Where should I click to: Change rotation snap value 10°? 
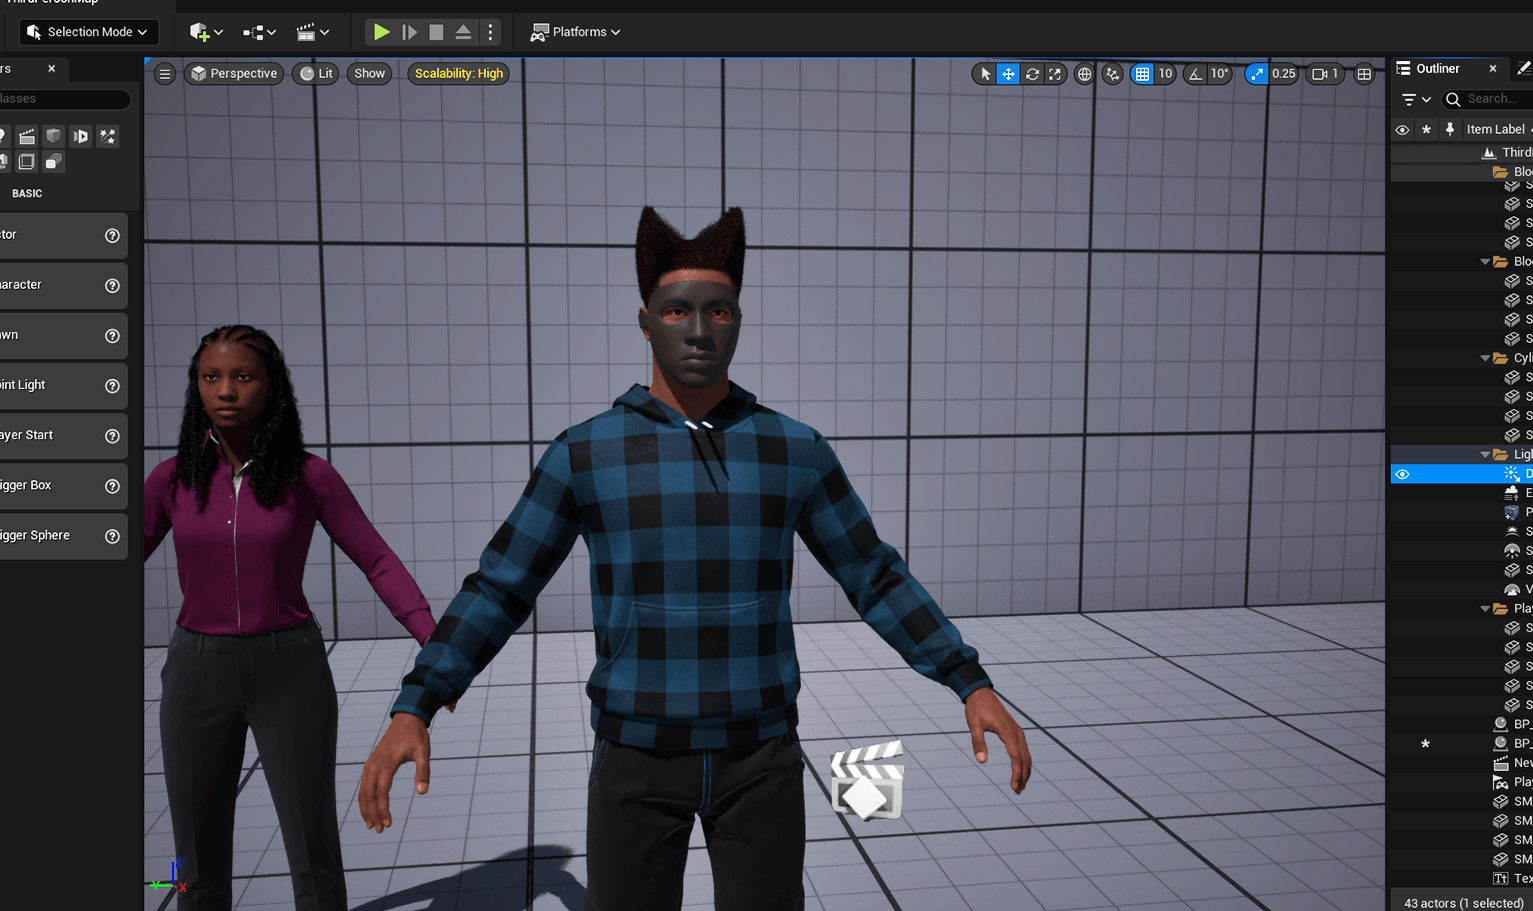(x=1220, y=74)
